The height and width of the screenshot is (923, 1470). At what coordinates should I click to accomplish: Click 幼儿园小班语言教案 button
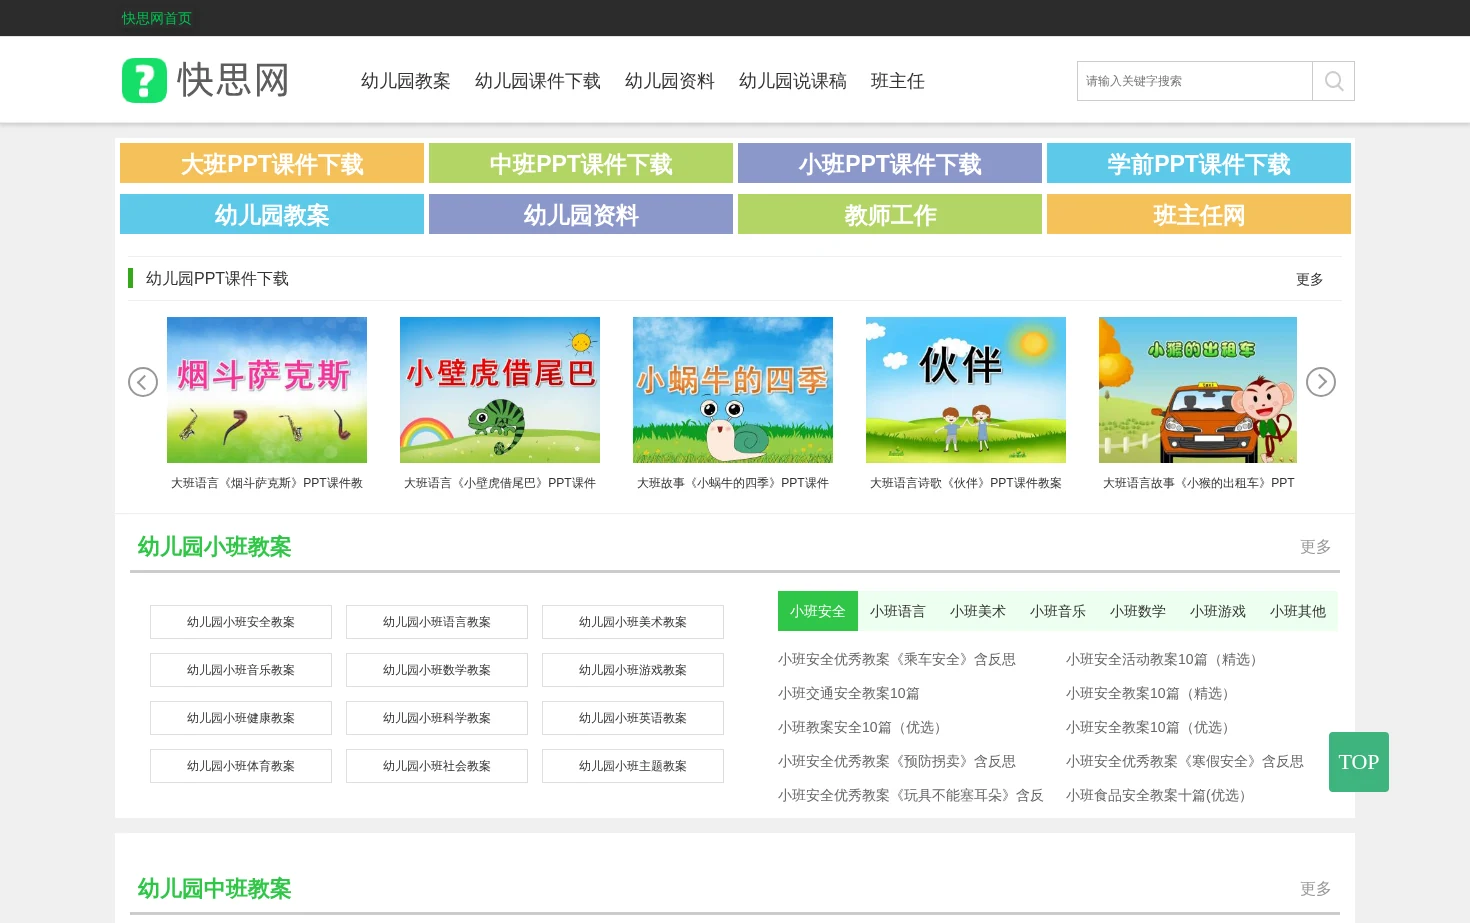437,622
